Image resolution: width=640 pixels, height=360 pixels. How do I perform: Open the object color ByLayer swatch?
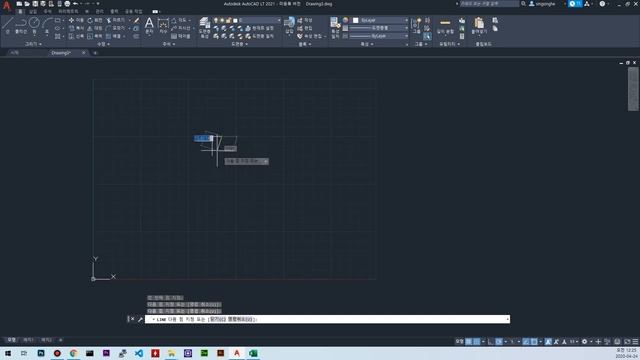coord(355,20)
